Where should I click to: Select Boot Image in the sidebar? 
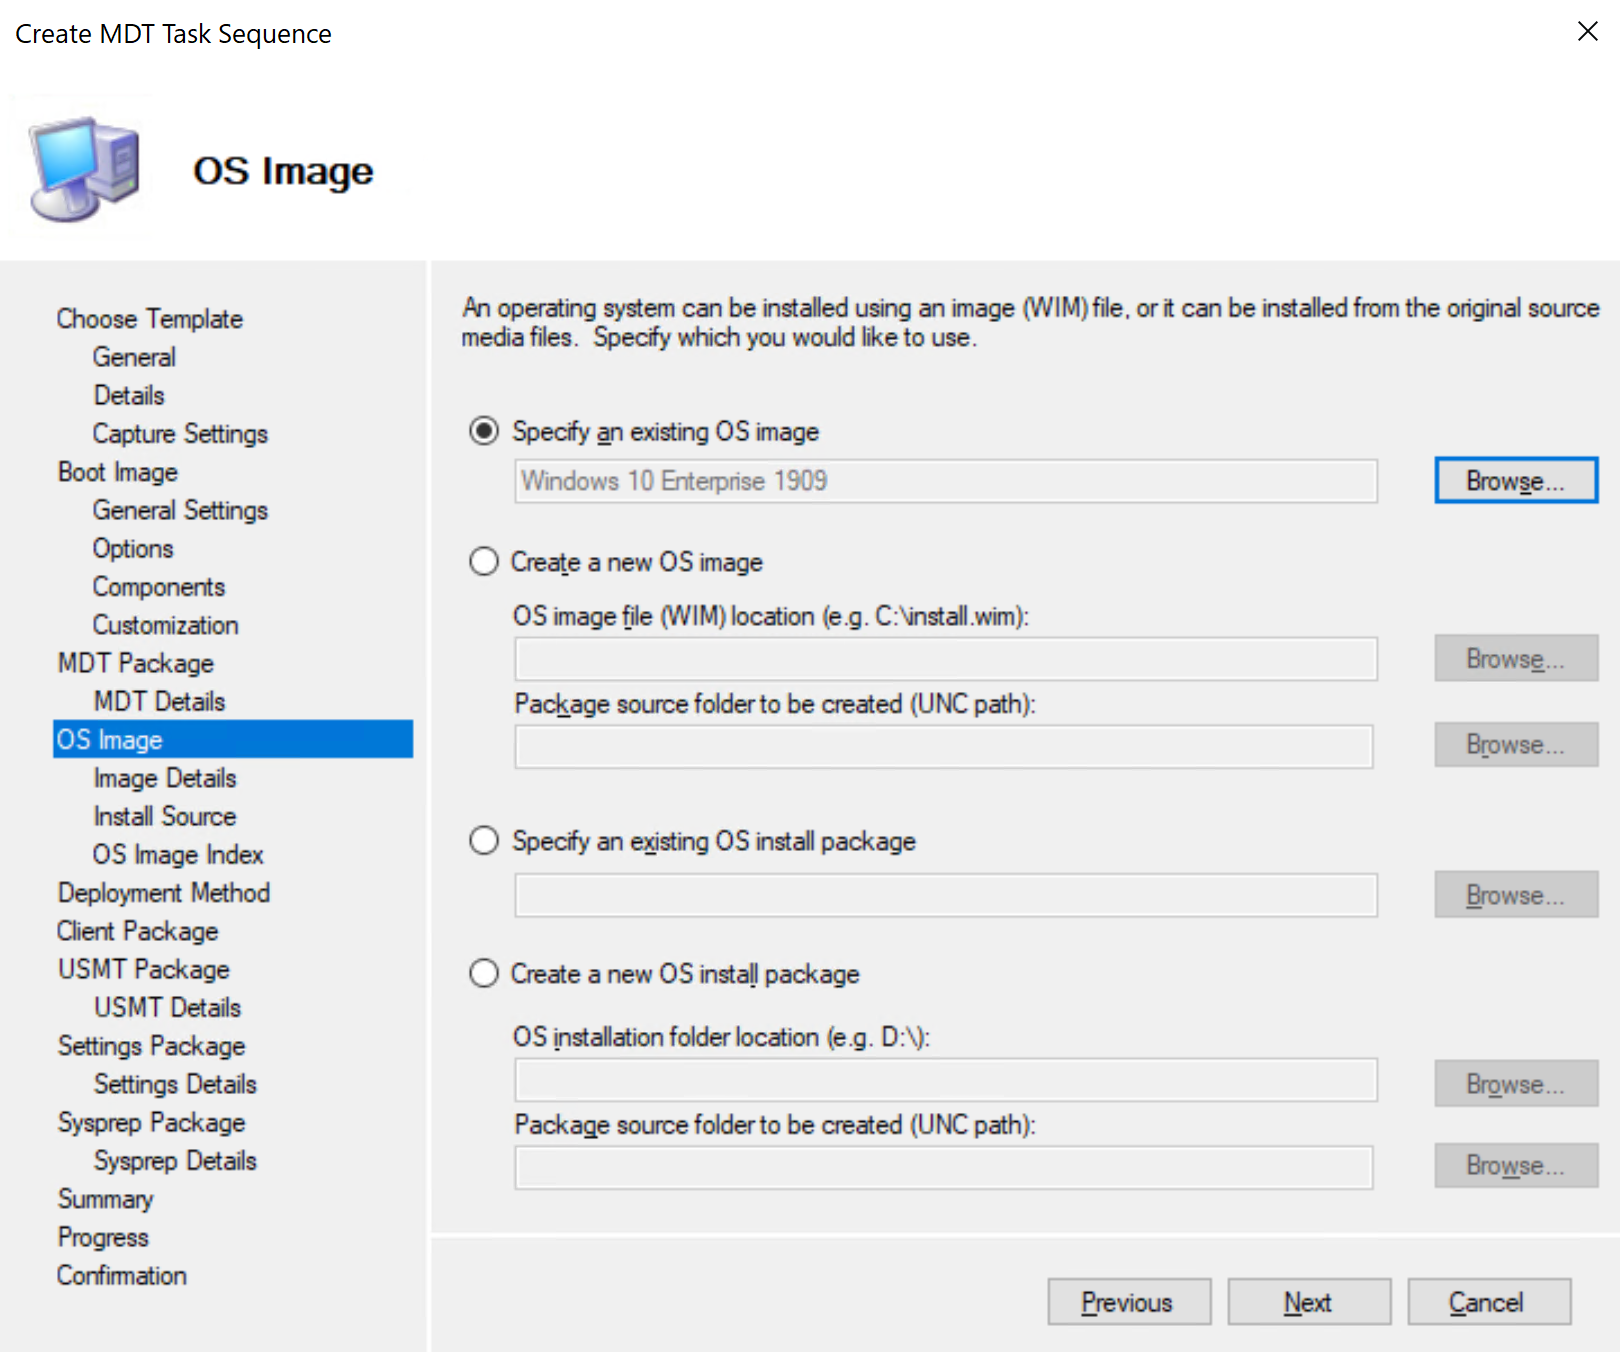click(x=117, y=471)
